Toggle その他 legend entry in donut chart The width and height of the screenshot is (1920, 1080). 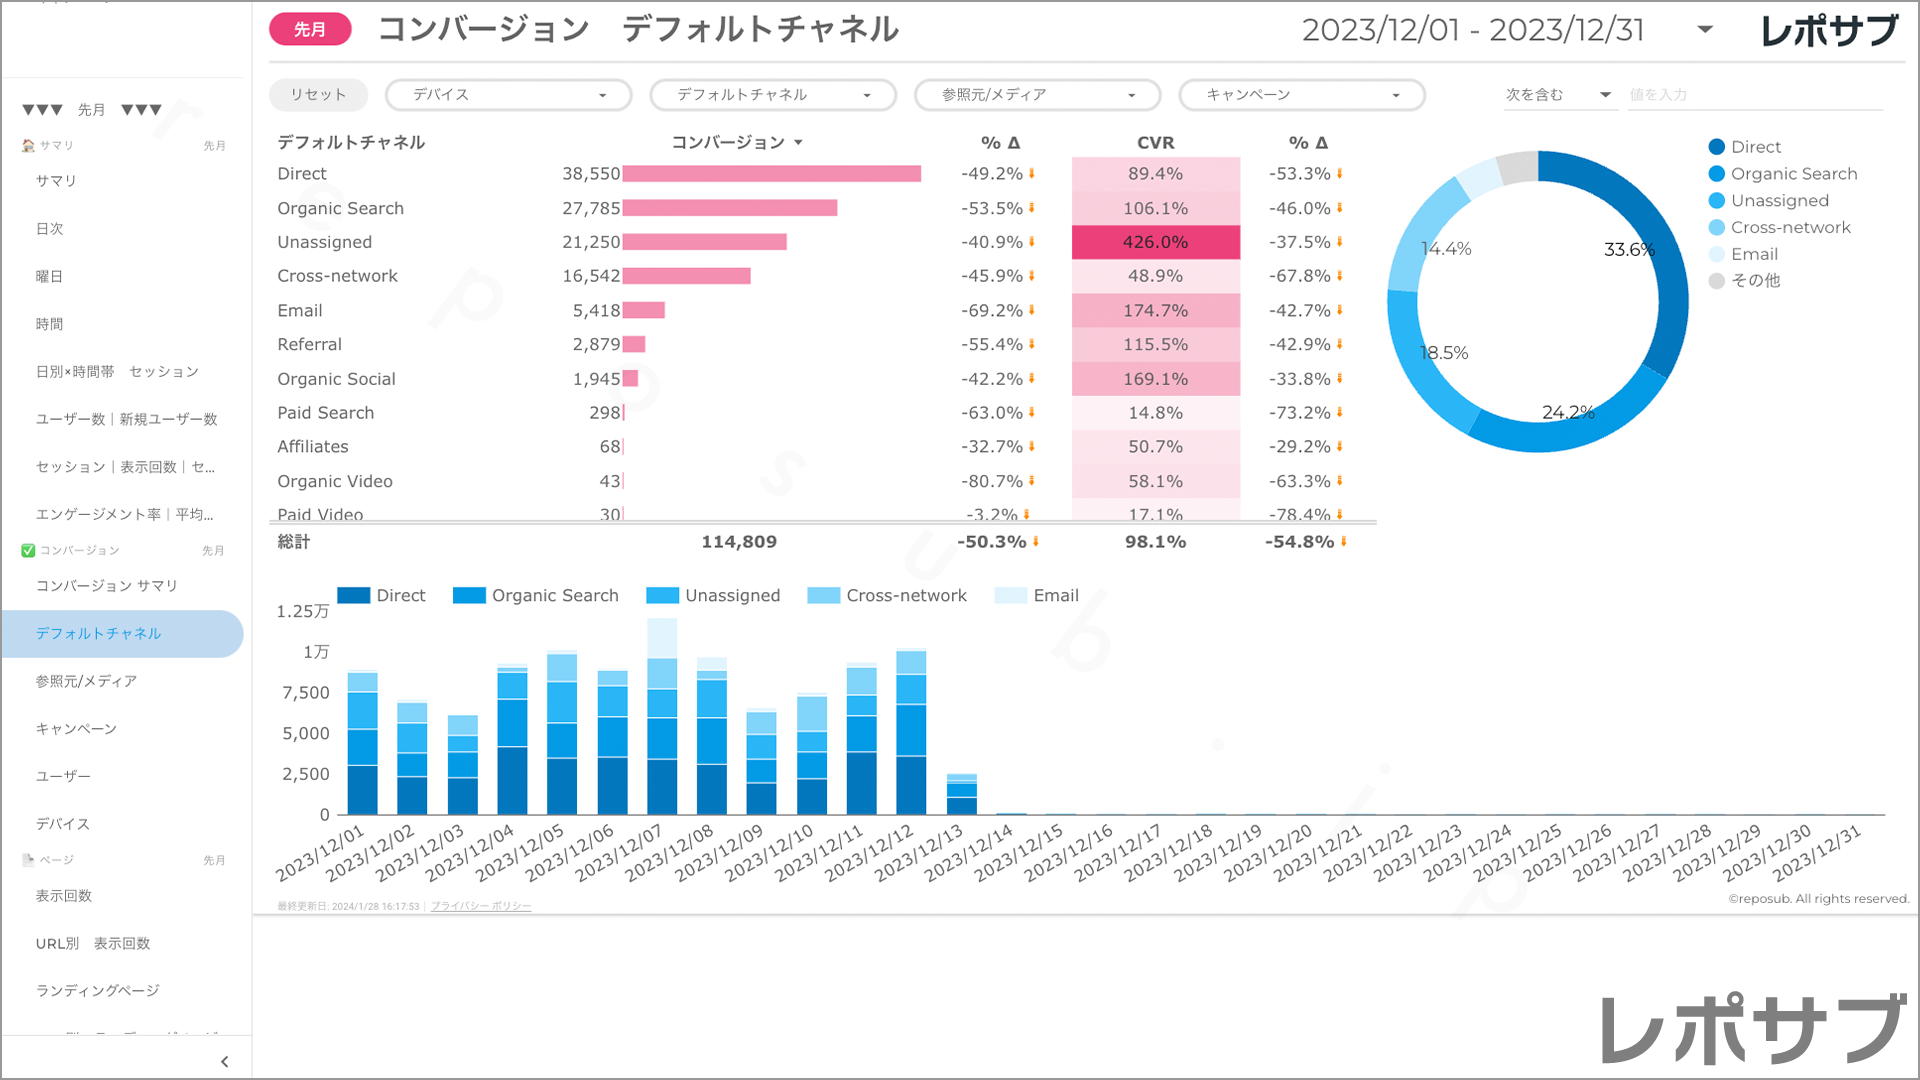point(1755,281)
